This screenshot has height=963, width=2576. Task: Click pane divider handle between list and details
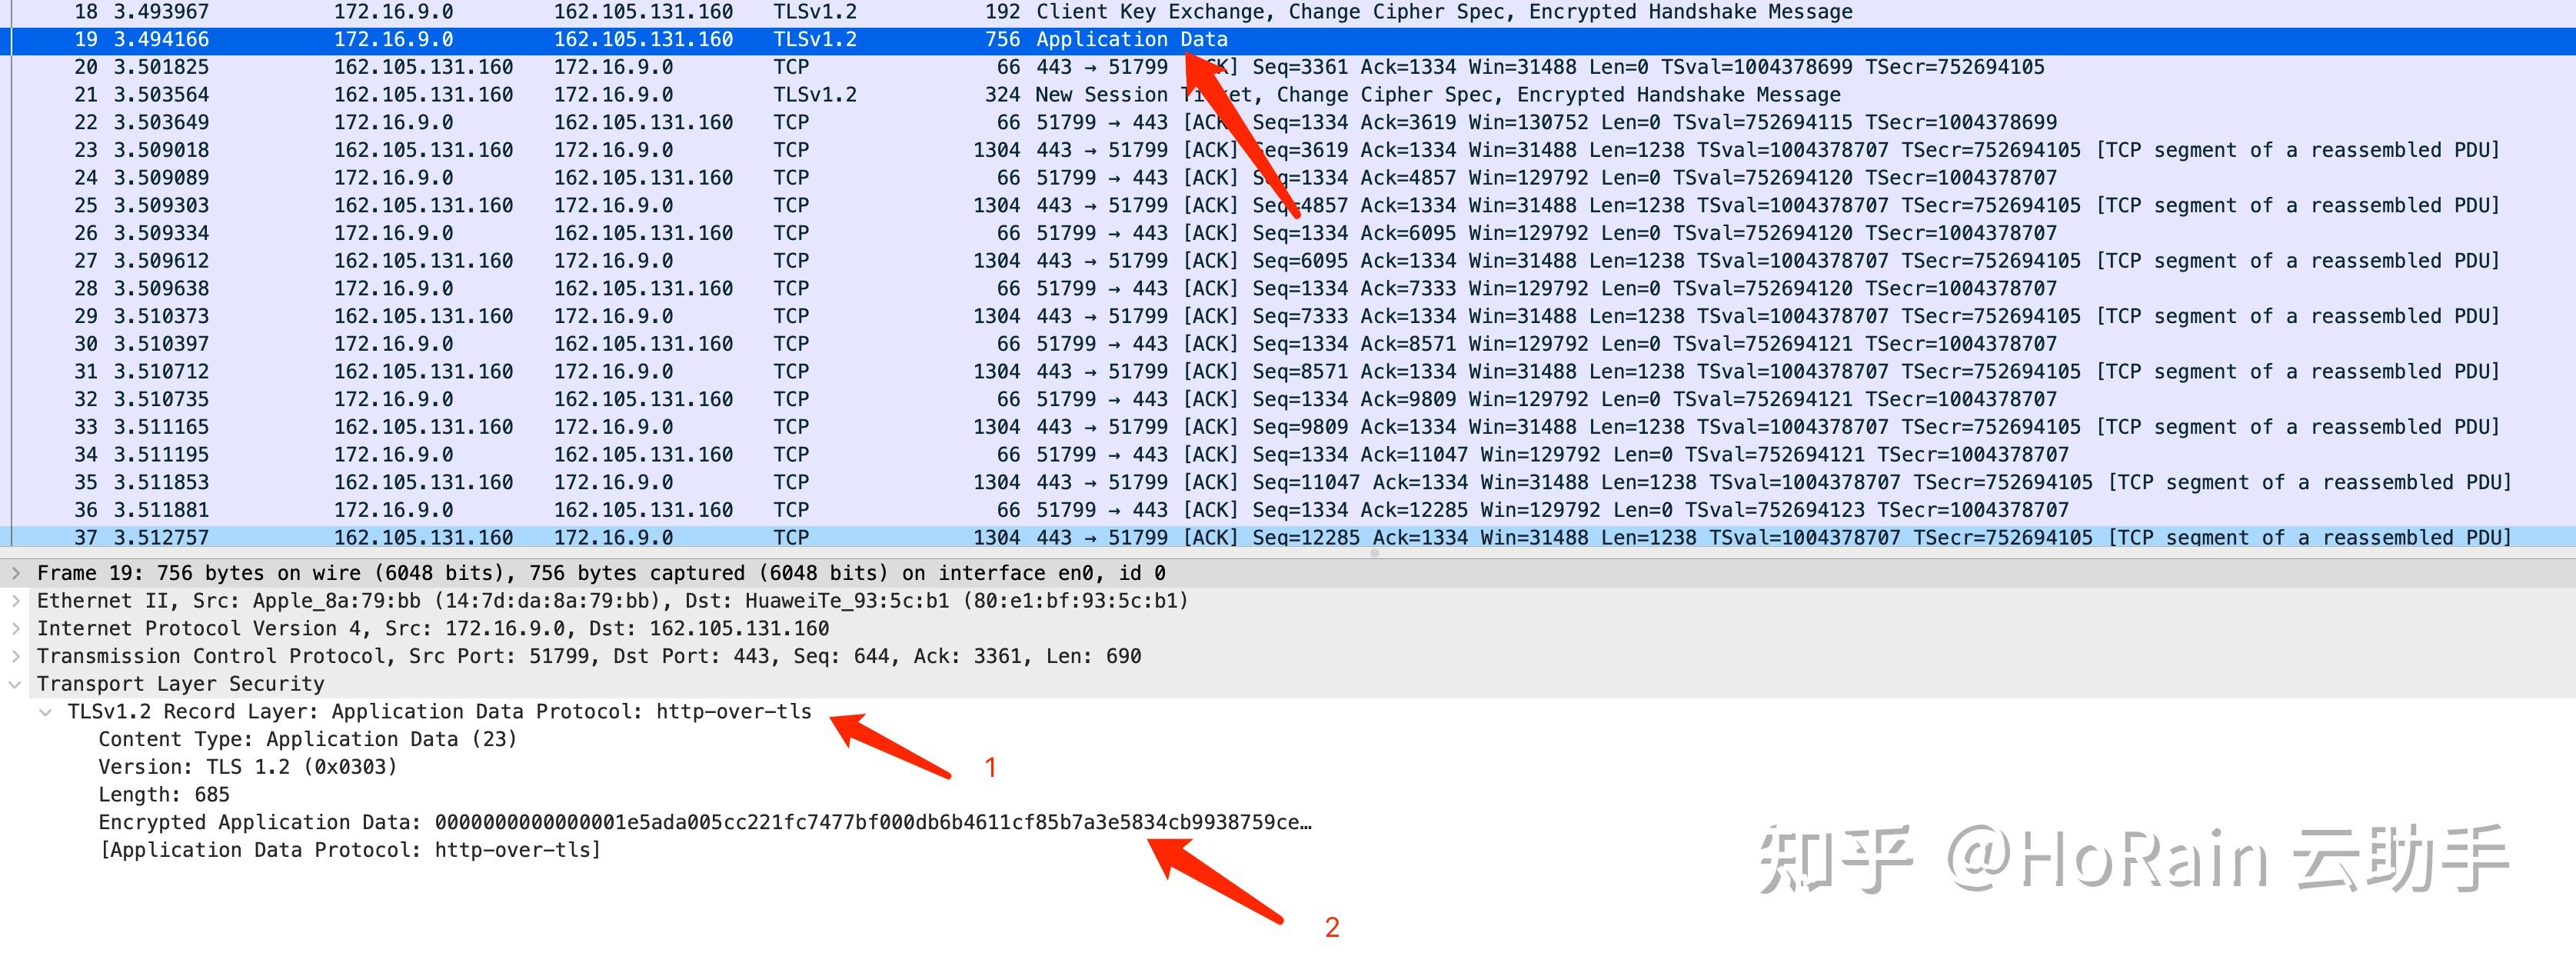point(1374,552)
